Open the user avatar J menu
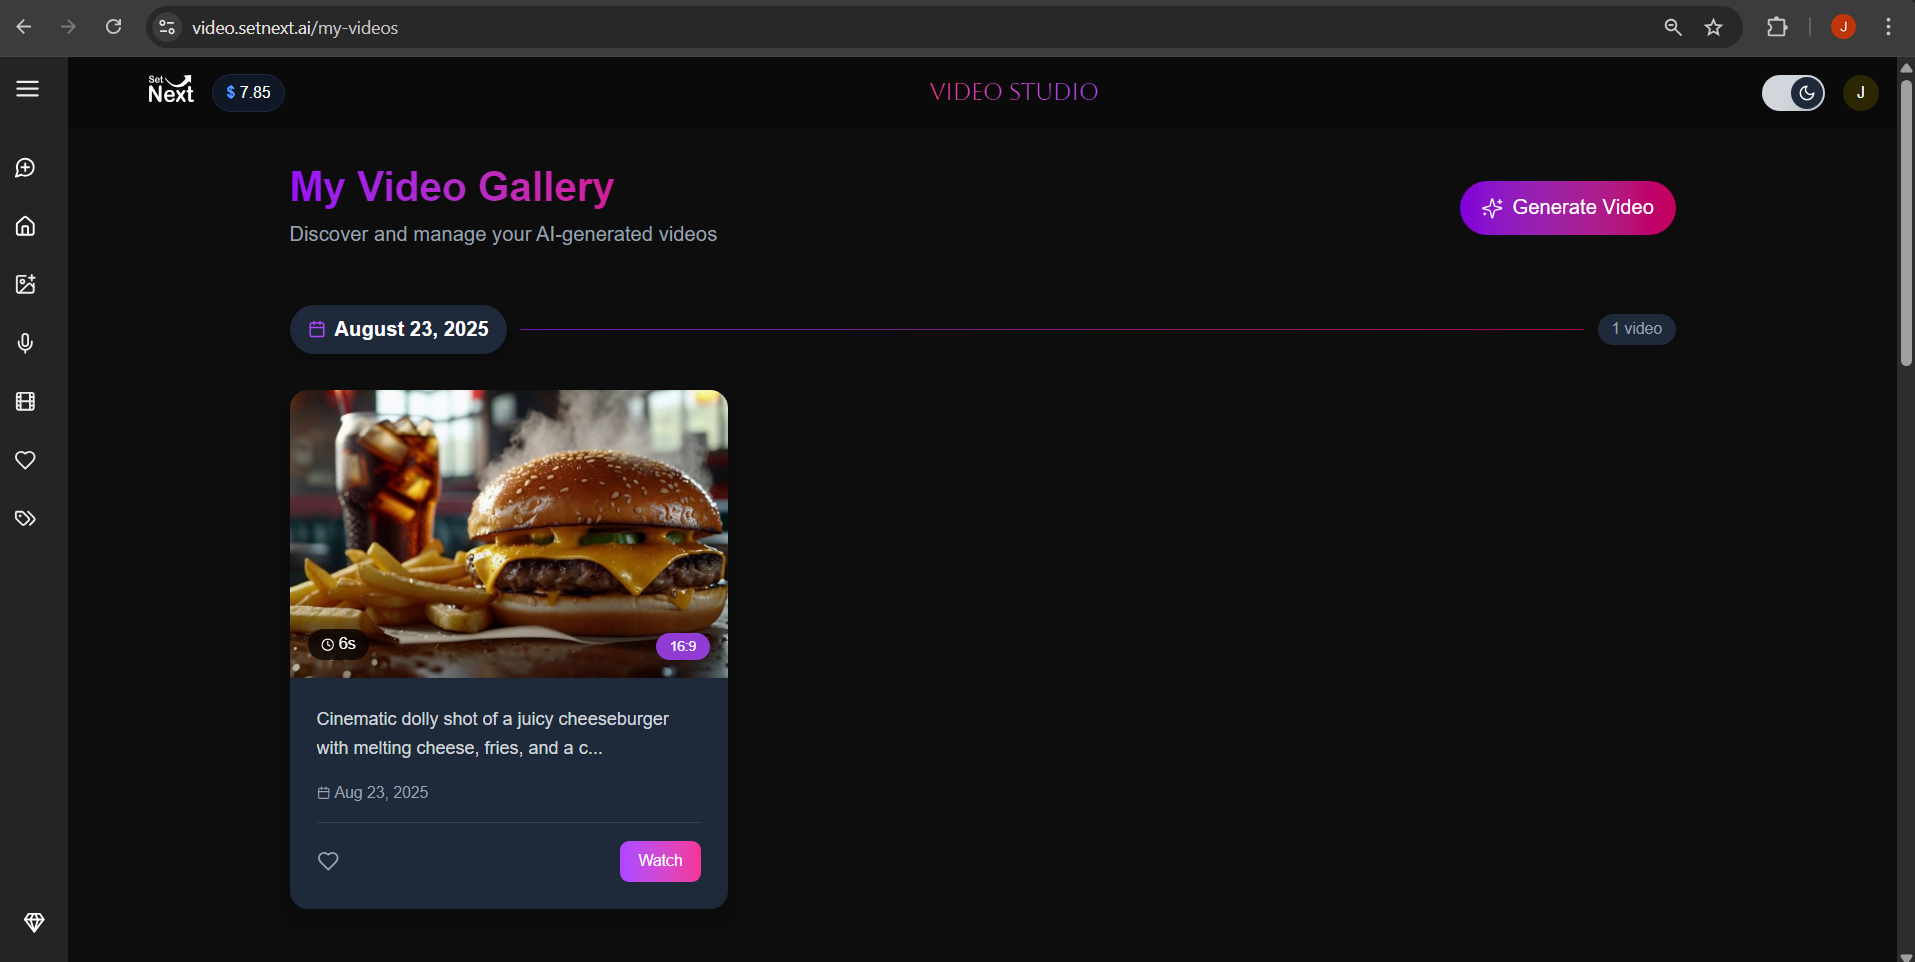Image resolution: width=1915 pixels, height=962 pixels. coord(1860,93)
